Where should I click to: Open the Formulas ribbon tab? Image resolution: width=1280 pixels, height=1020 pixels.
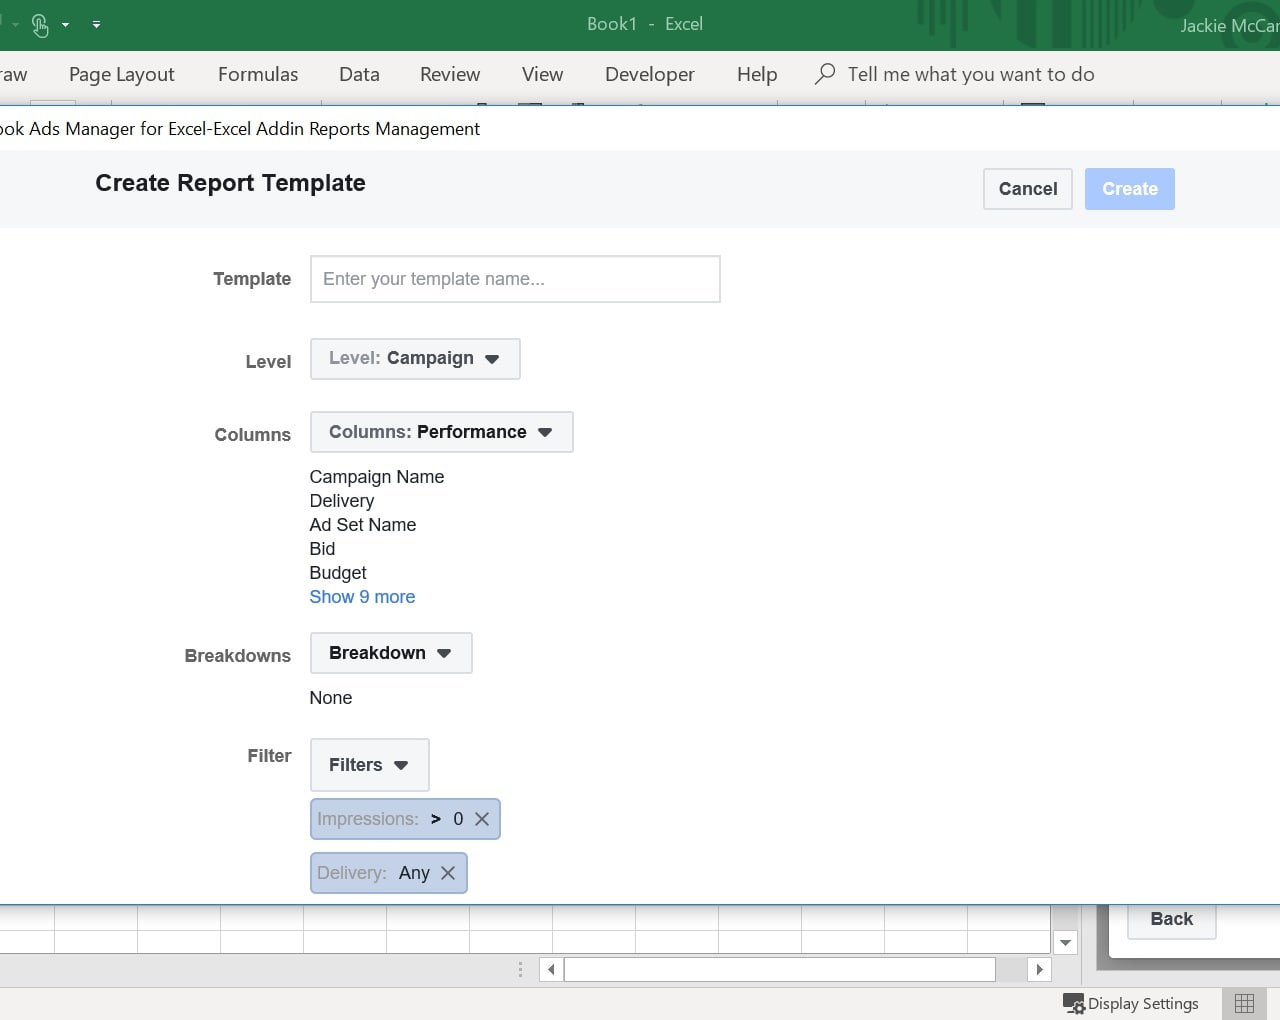coord(258,74)
